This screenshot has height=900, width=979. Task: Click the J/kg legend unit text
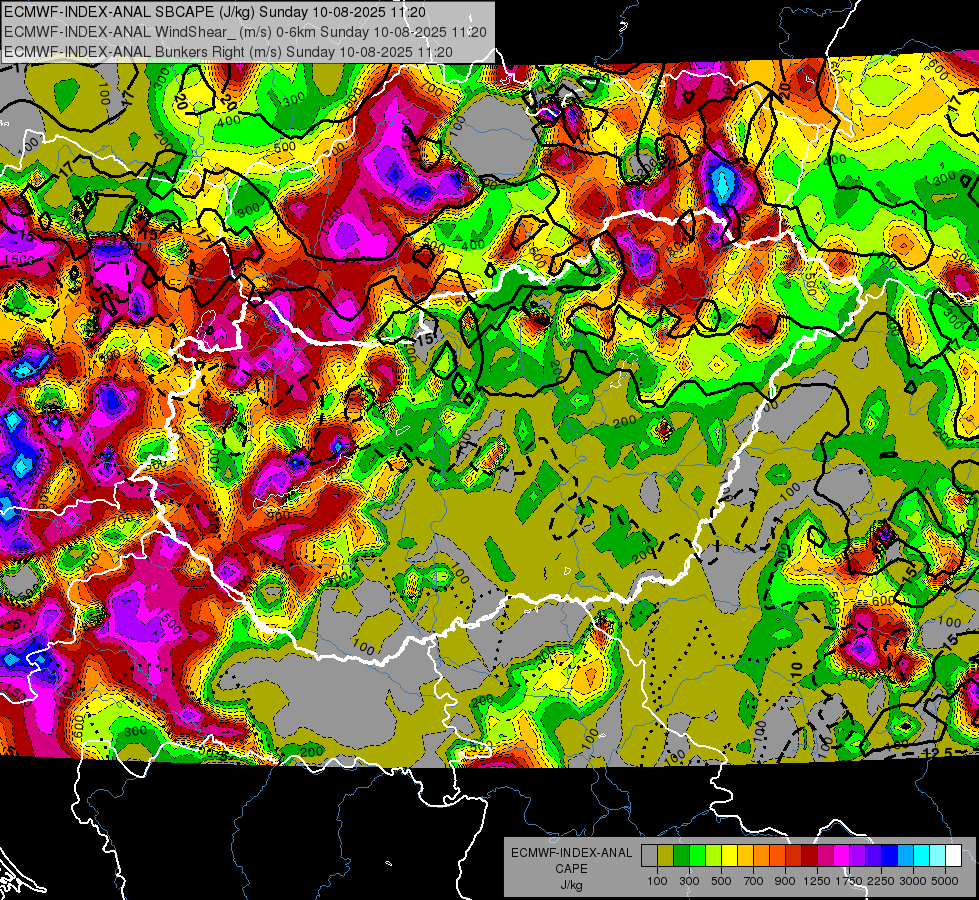571,885
